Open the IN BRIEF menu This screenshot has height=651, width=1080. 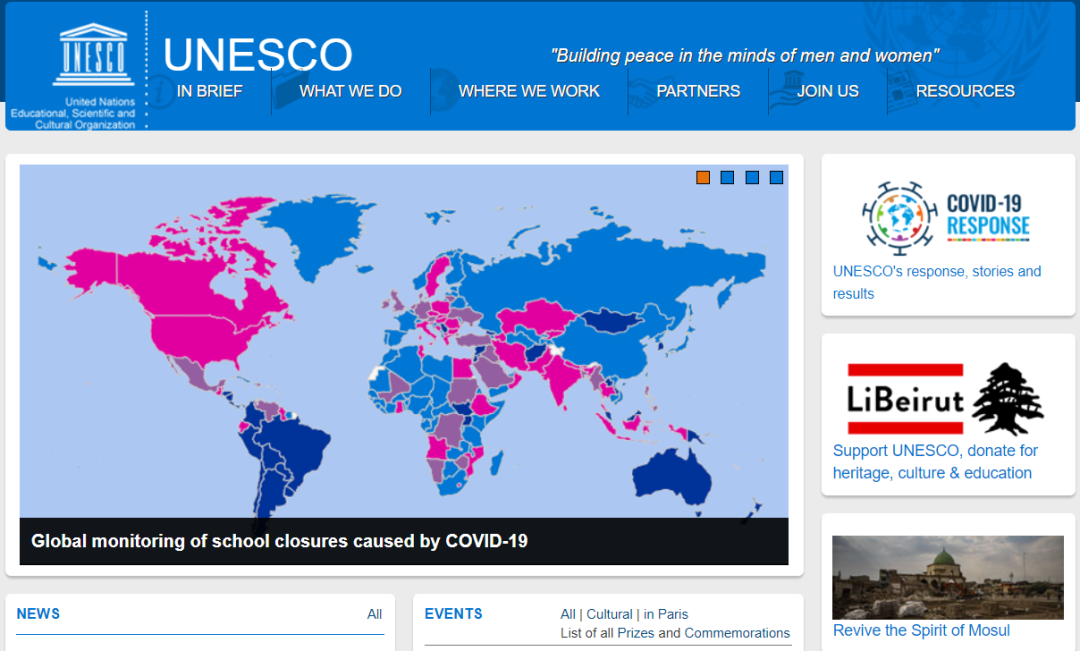click(209, 91)
